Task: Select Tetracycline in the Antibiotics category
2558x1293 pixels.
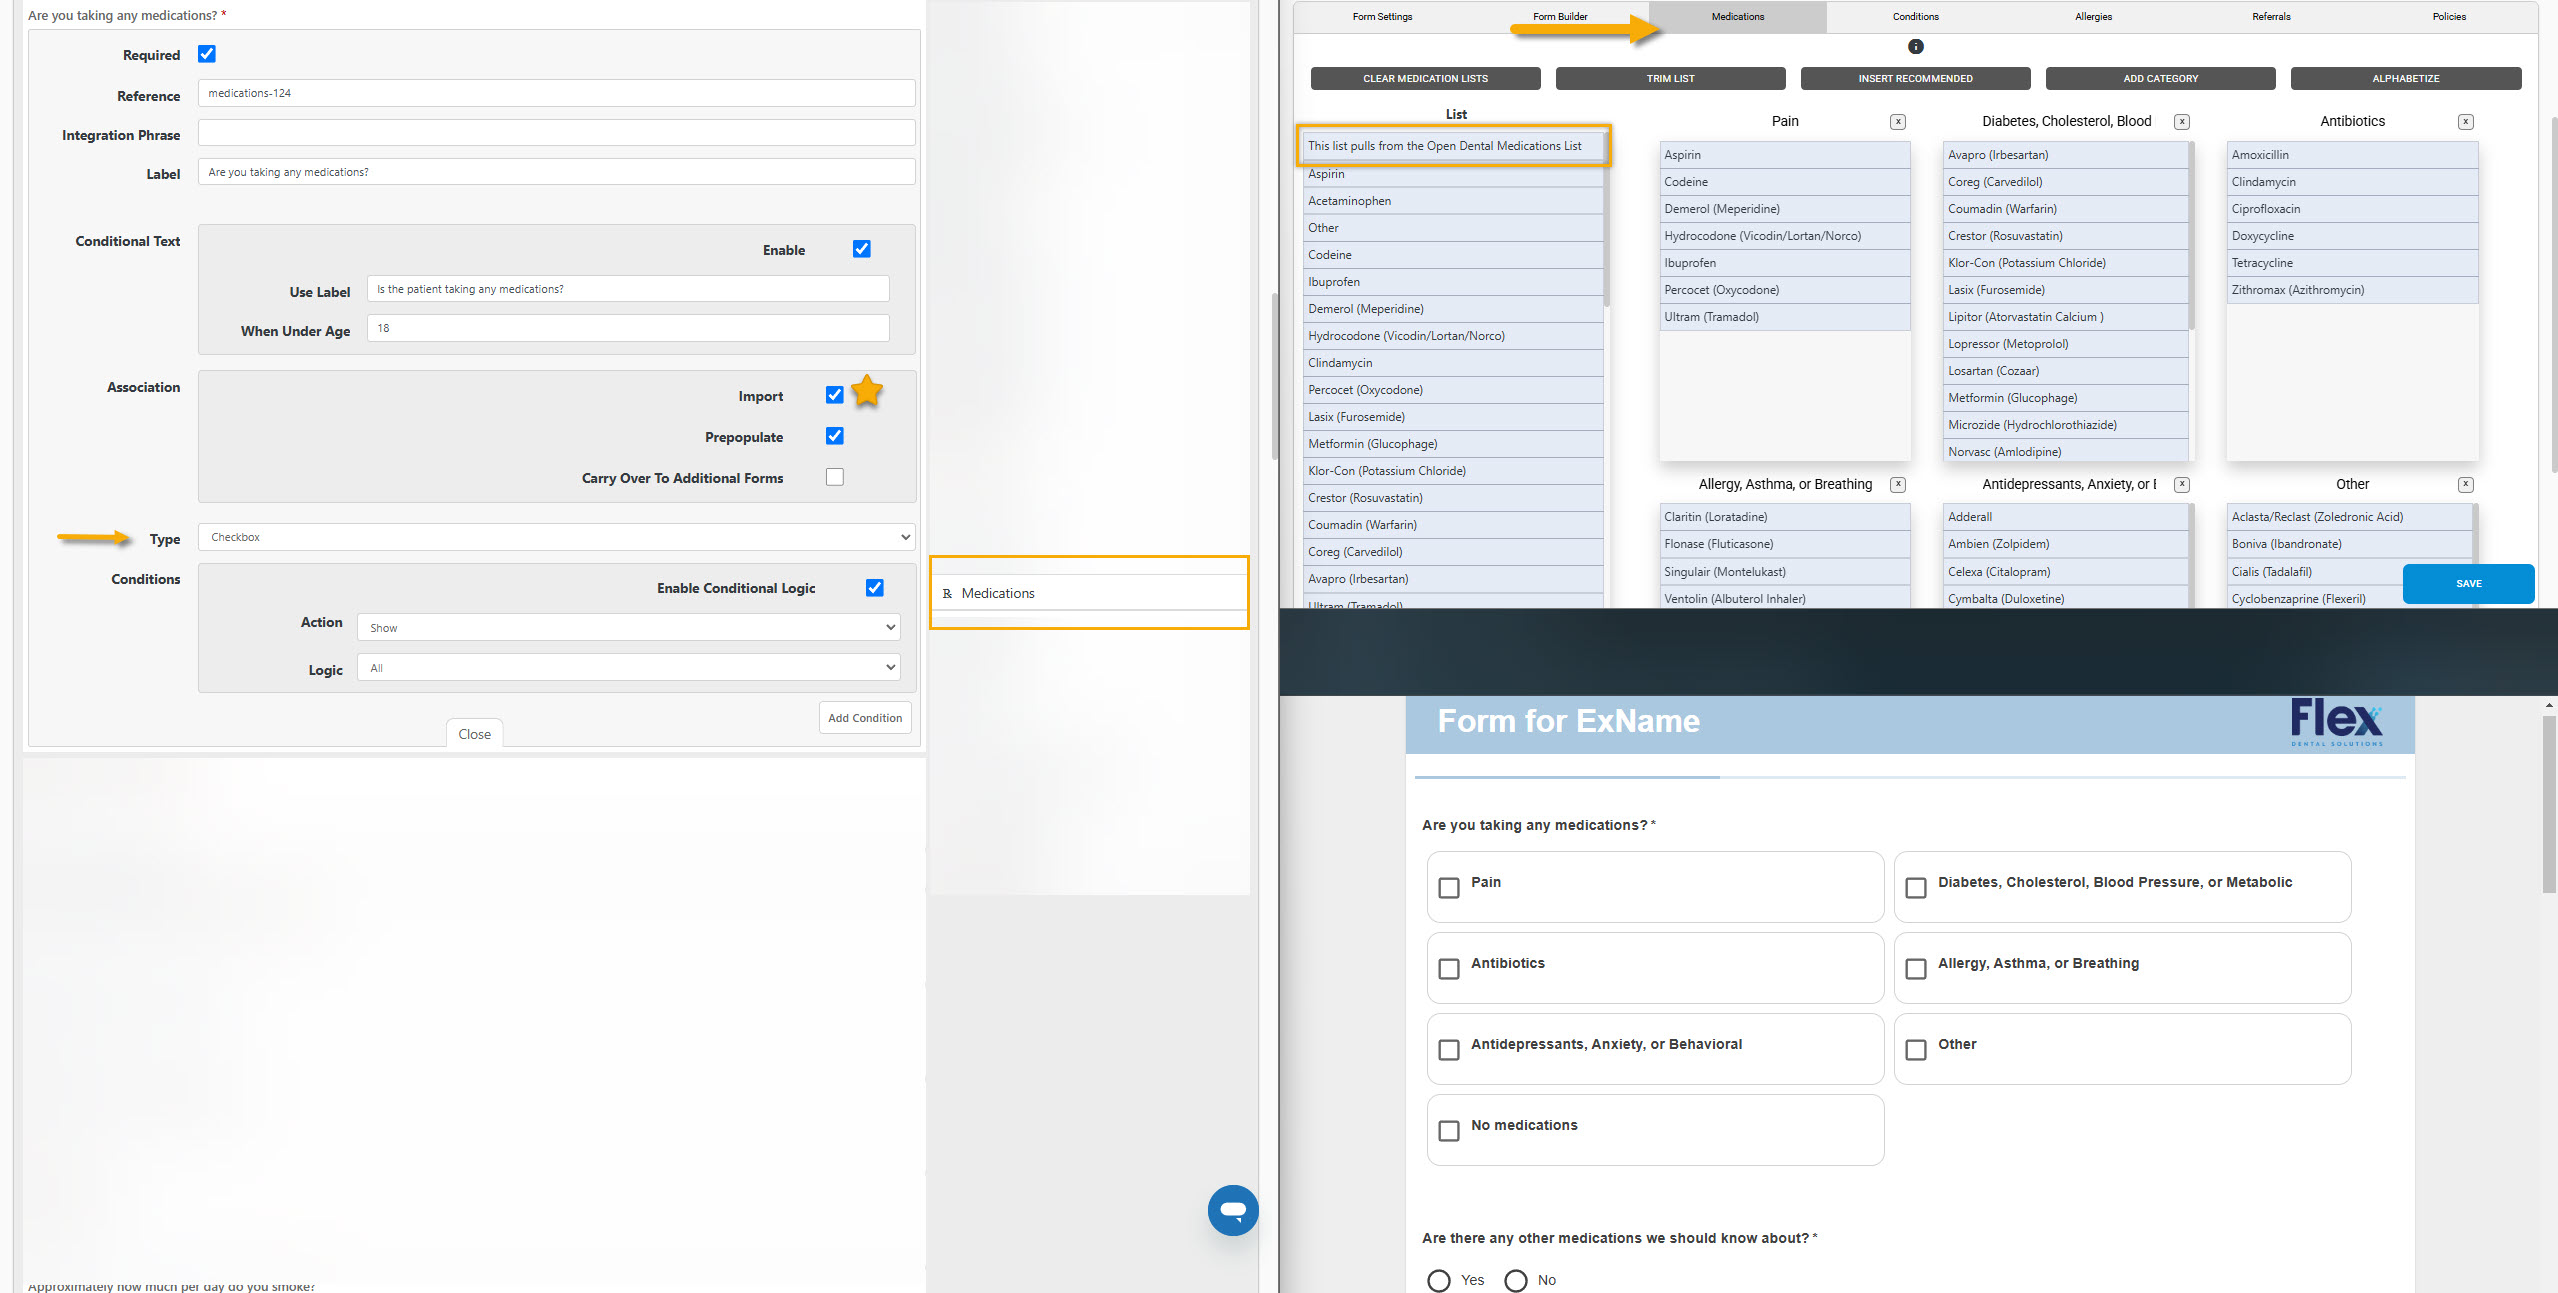Action: tap(2352, 263)
